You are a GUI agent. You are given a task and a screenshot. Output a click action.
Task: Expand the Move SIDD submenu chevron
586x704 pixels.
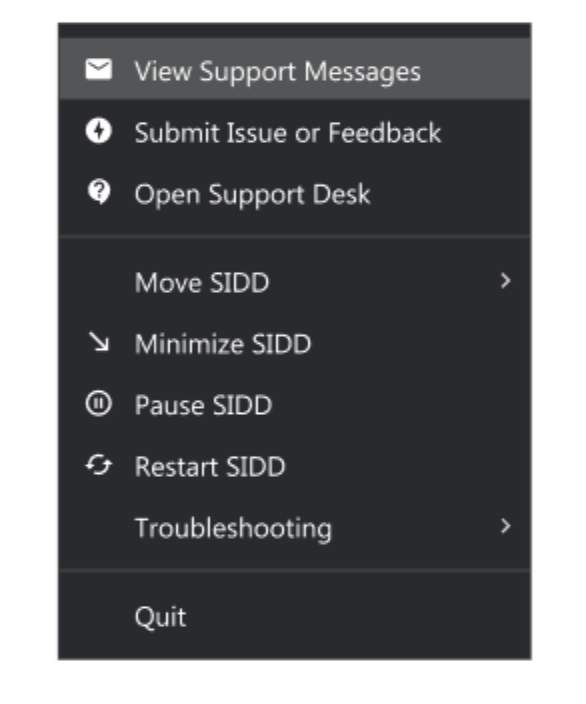coord(506,281)
